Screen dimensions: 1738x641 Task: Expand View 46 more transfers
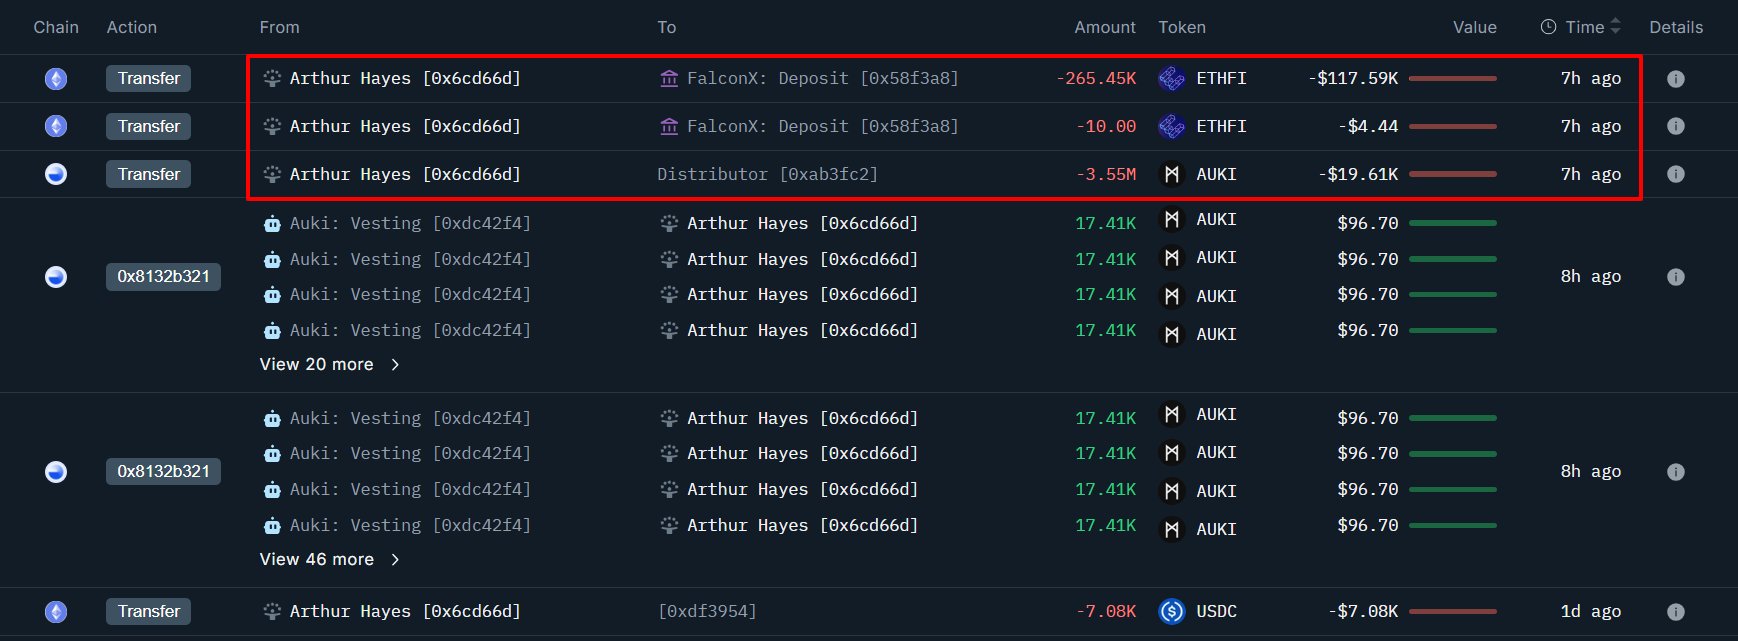click(329, 559)
